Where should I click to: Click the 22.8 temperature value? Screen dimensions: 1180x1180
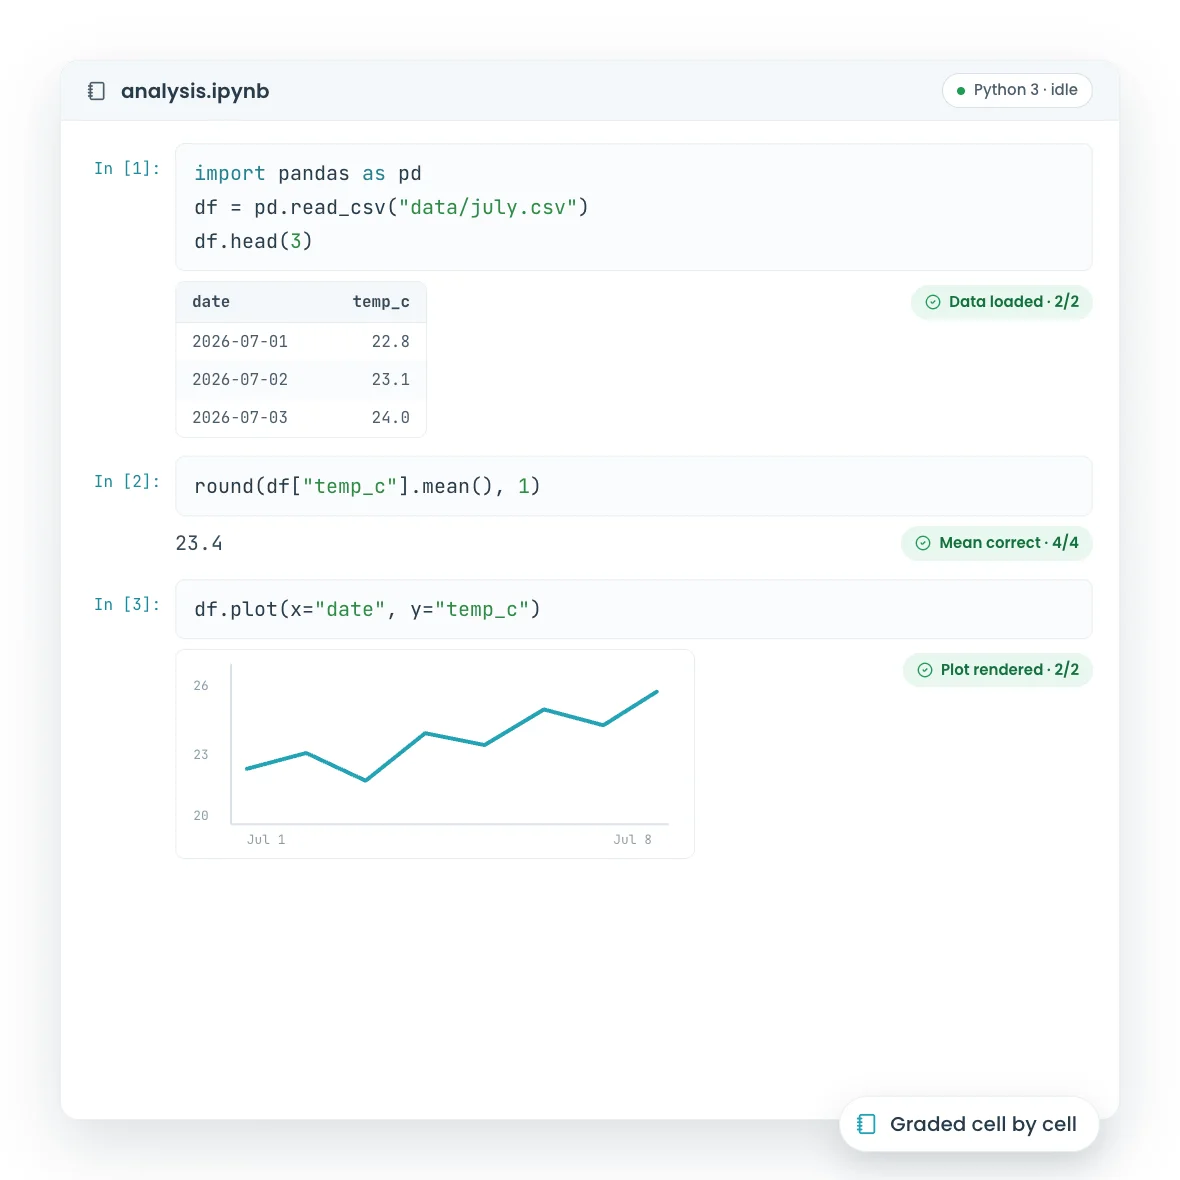pyautogui.click(x=391, y=342)
